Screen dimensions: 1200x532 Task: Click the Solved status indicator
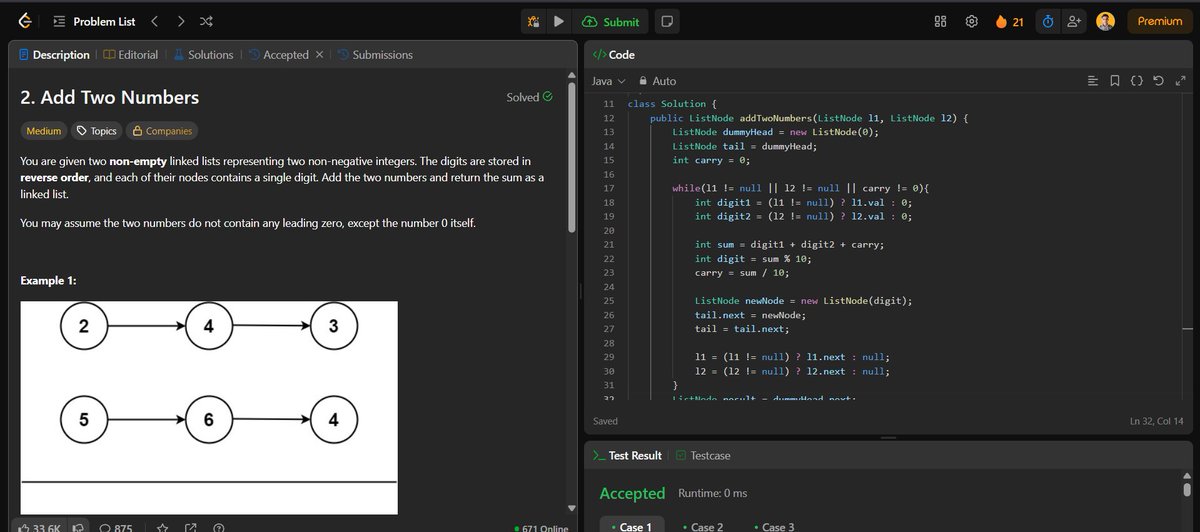pyautogui.click(x=529, y=97)
